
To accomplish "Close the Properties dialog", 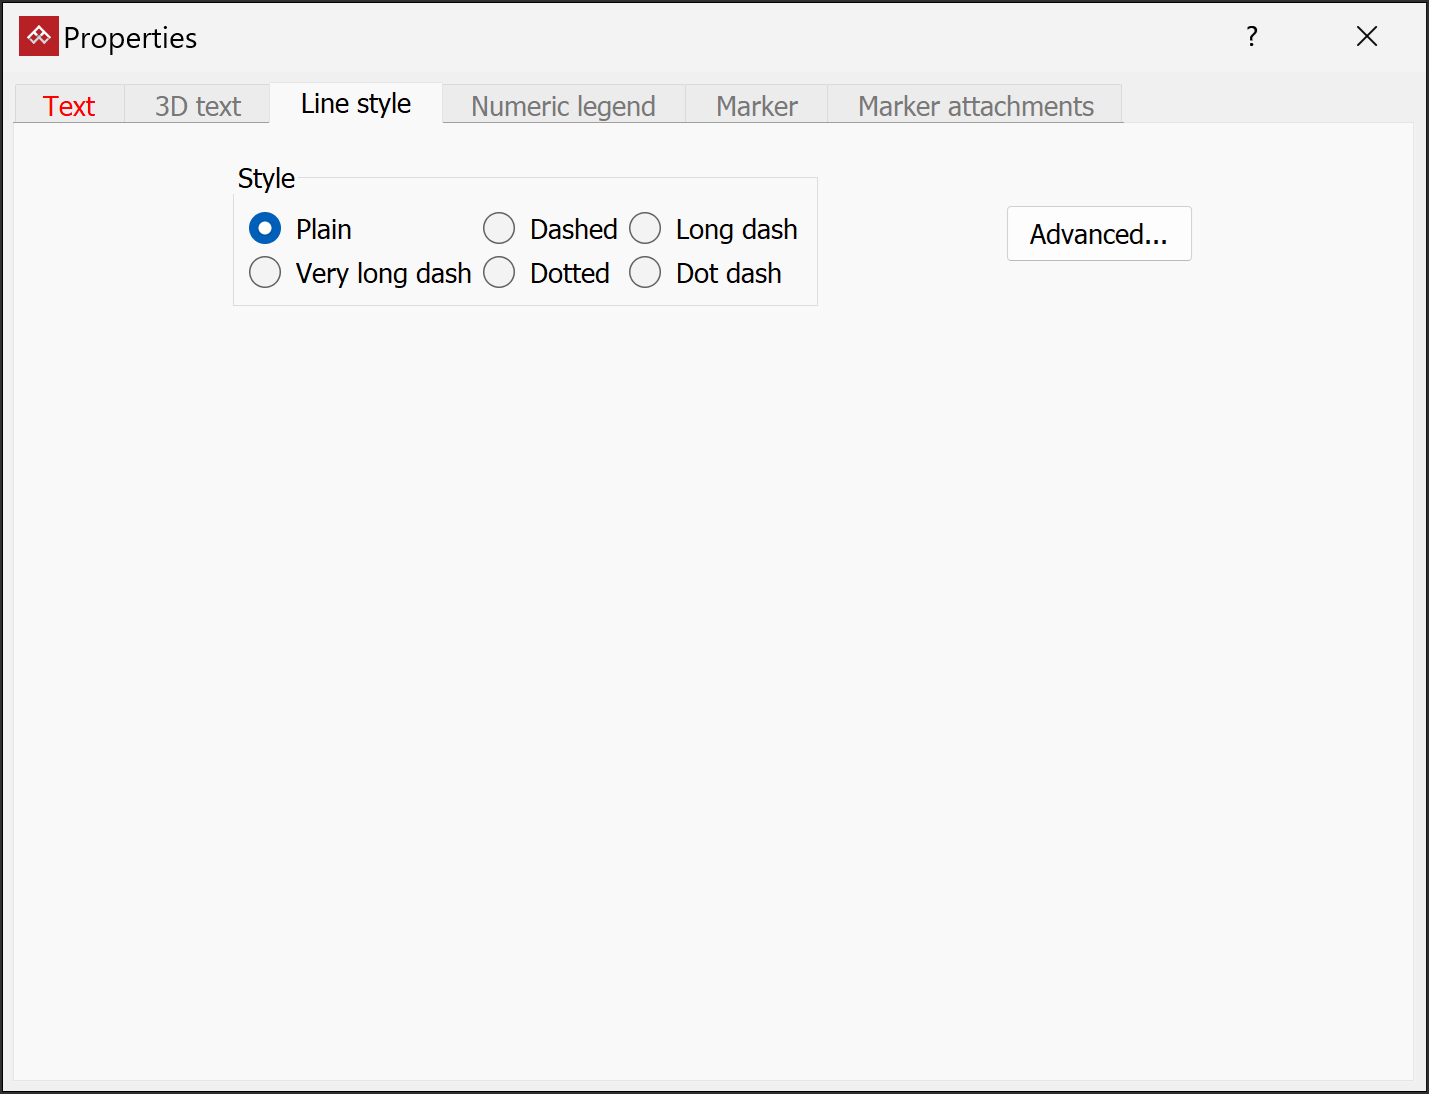I will click(x=1366, y=37).
